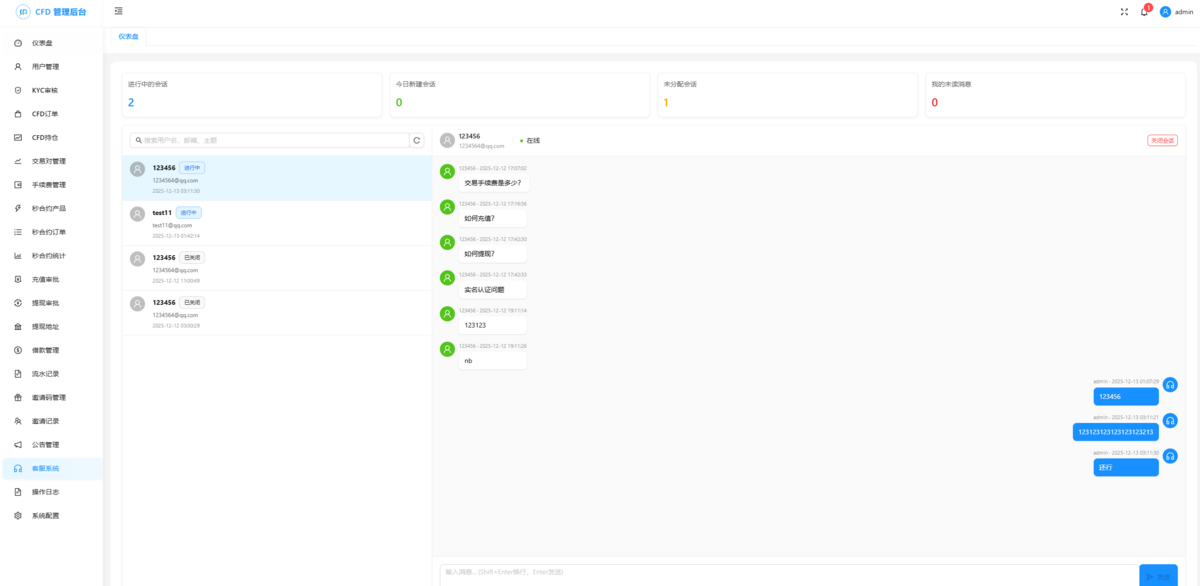
Task: Open the 操作日志 menu entry
Action: point(45,492)
